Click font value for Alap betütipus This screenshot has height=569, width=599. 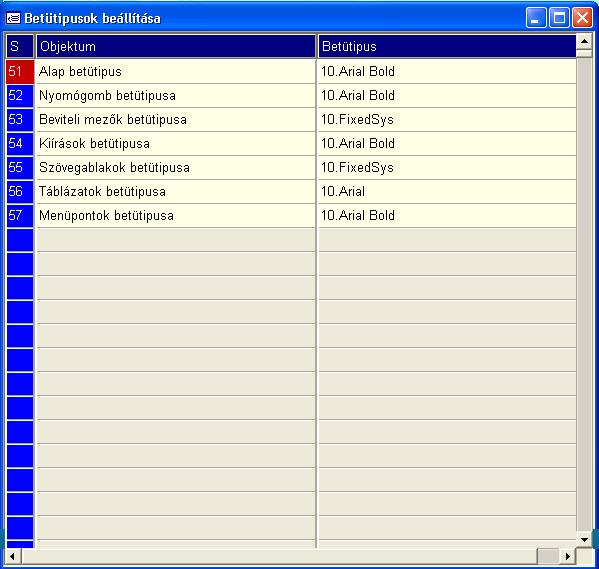[x=447, y=71]
